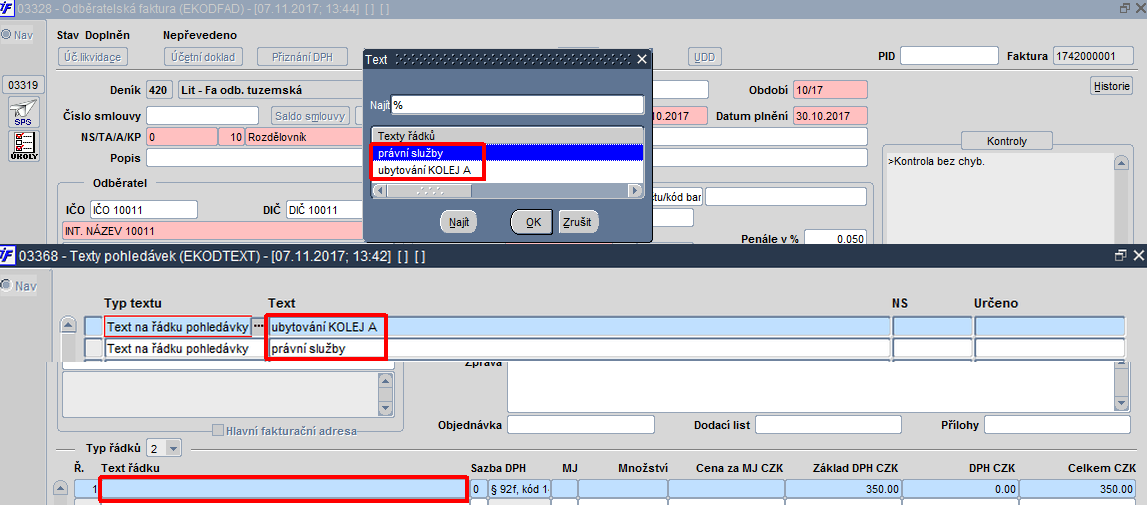Cancel the Text dialog with Zrušit

579,221
